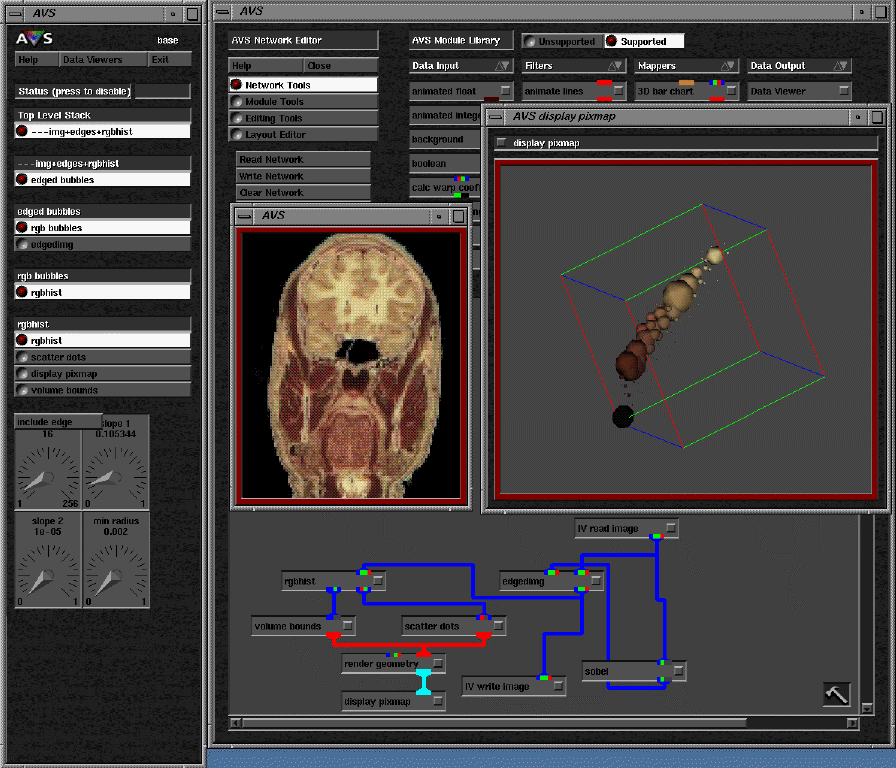Image resolution: width=896 pixels, height=768 pixels.
Task: Click the horizontal scrollbar of the network workspace
Action: coord(494,723)
